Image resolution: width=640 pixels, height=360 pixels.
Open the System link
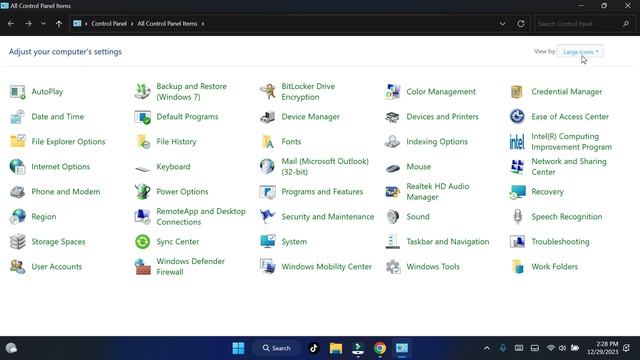point(294,242)
